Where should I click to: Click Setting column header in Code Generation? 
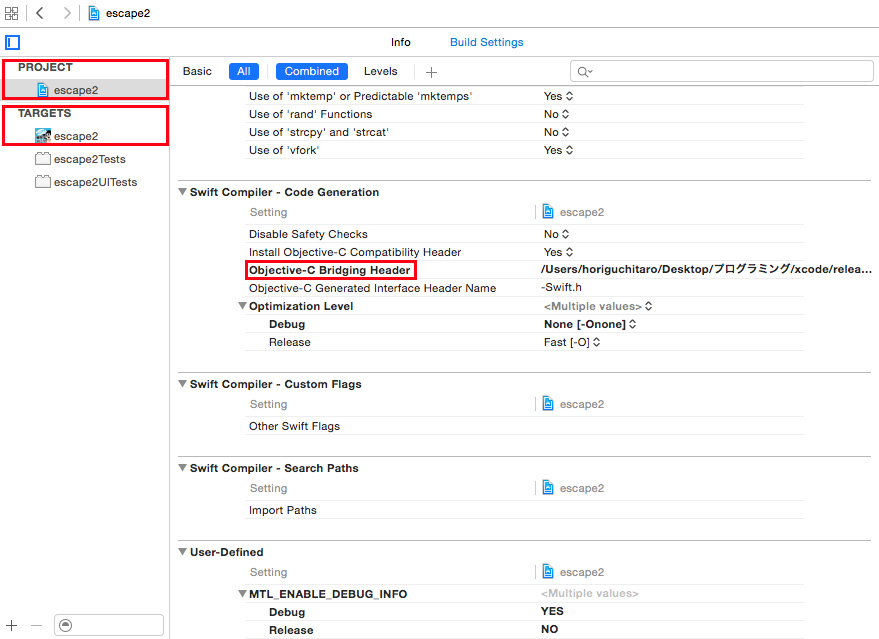pyautogui.click(x=268, y=212)
